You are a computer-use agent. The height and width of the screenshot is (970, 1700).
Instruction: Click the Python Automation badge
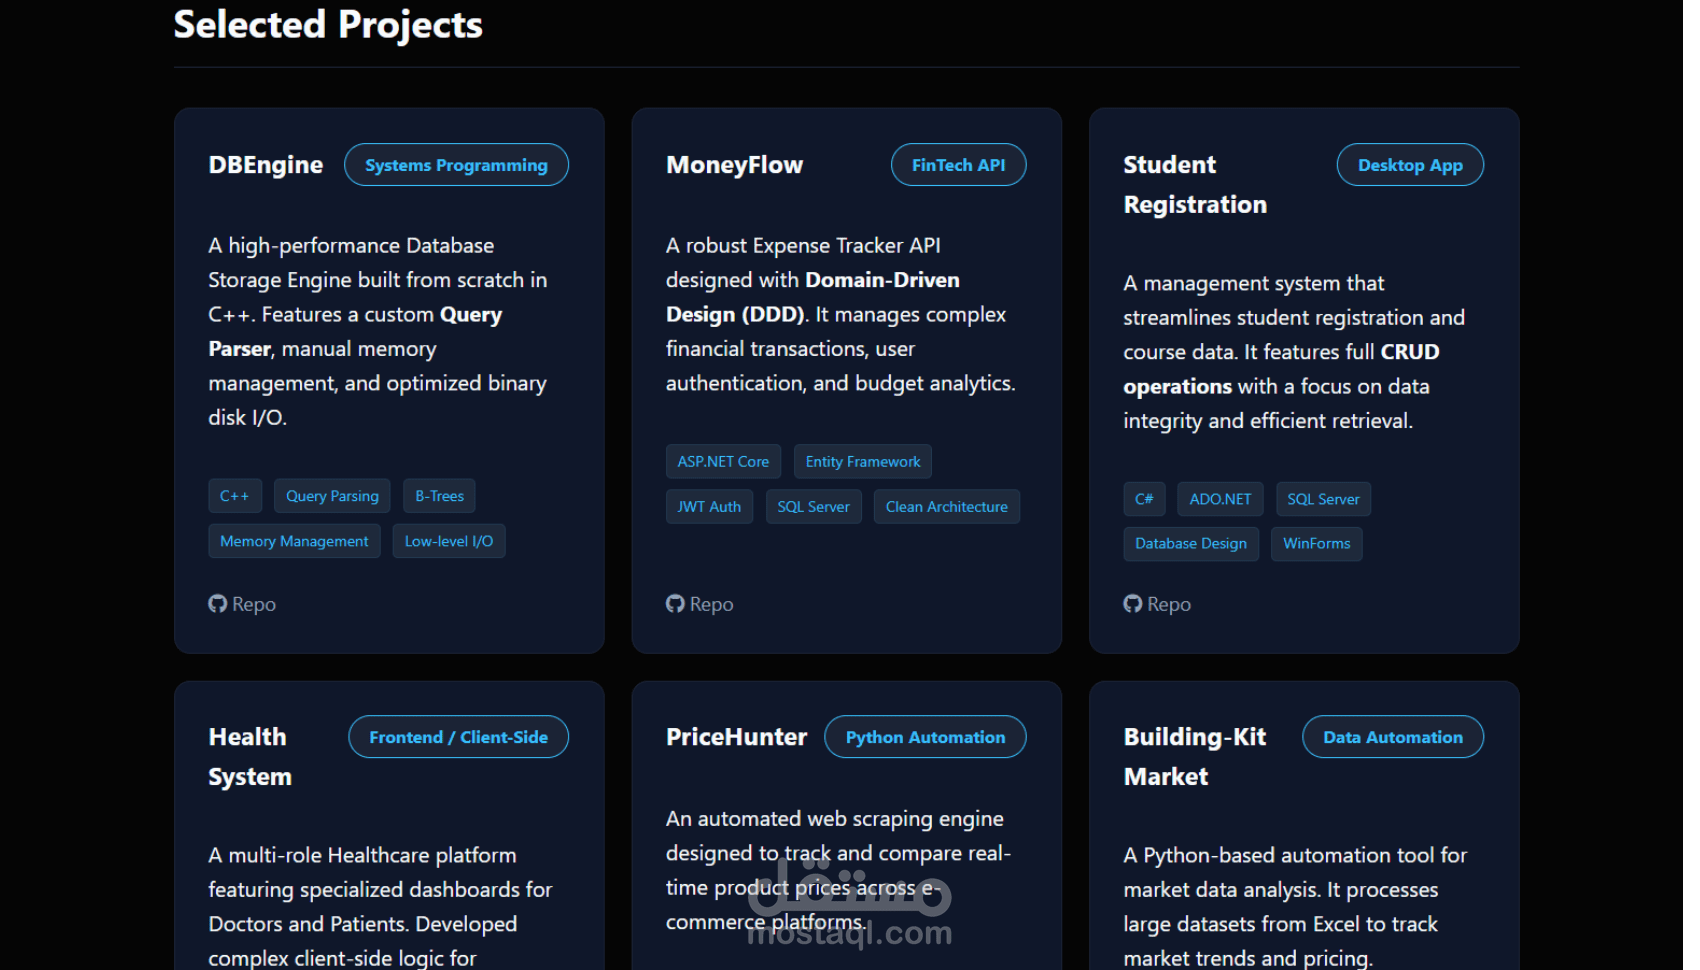coord(925,737)
